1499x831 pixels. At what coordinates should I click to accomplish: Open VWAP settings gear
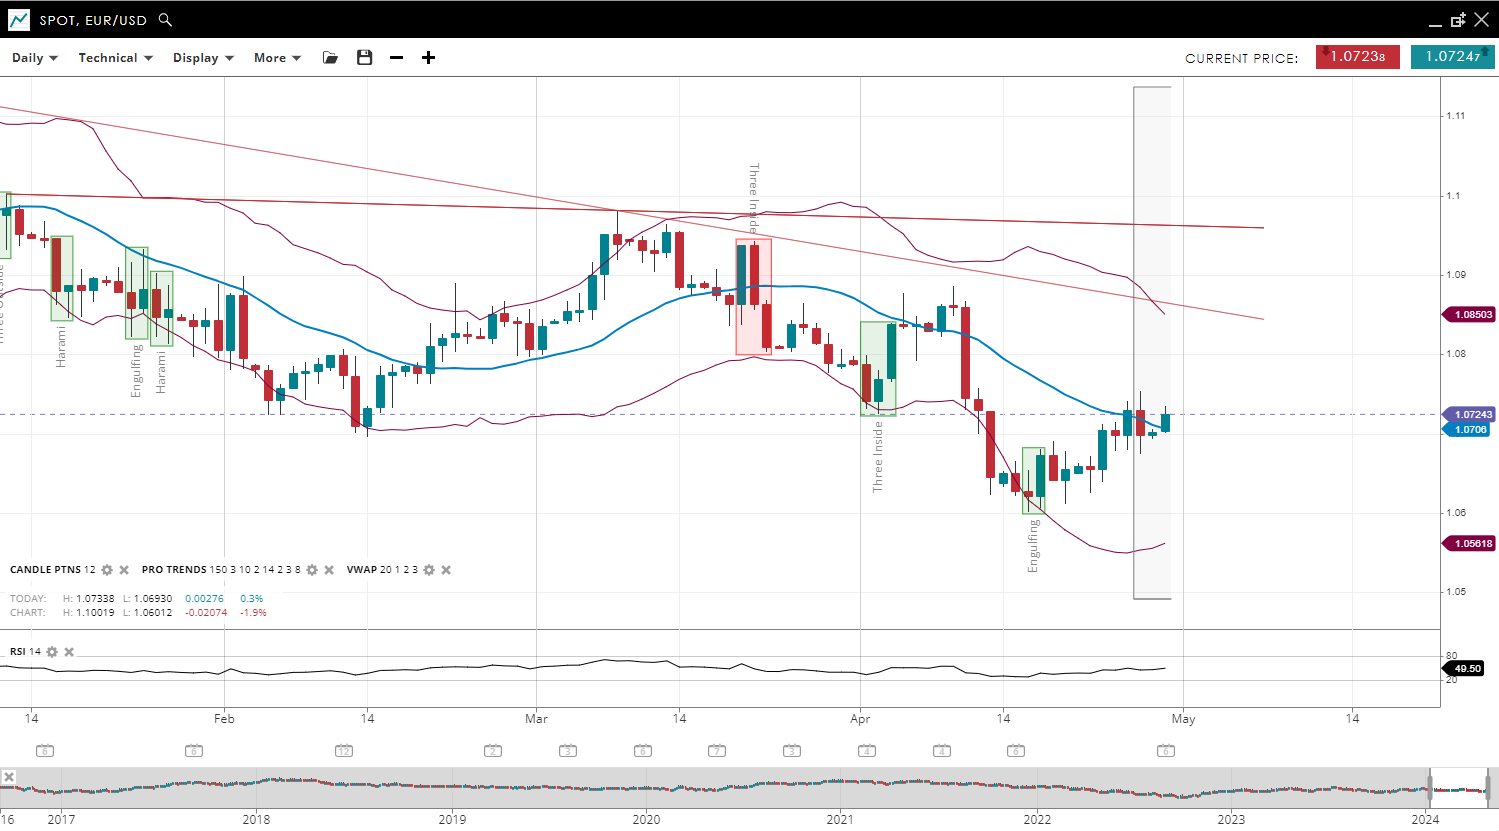point(429,570)
